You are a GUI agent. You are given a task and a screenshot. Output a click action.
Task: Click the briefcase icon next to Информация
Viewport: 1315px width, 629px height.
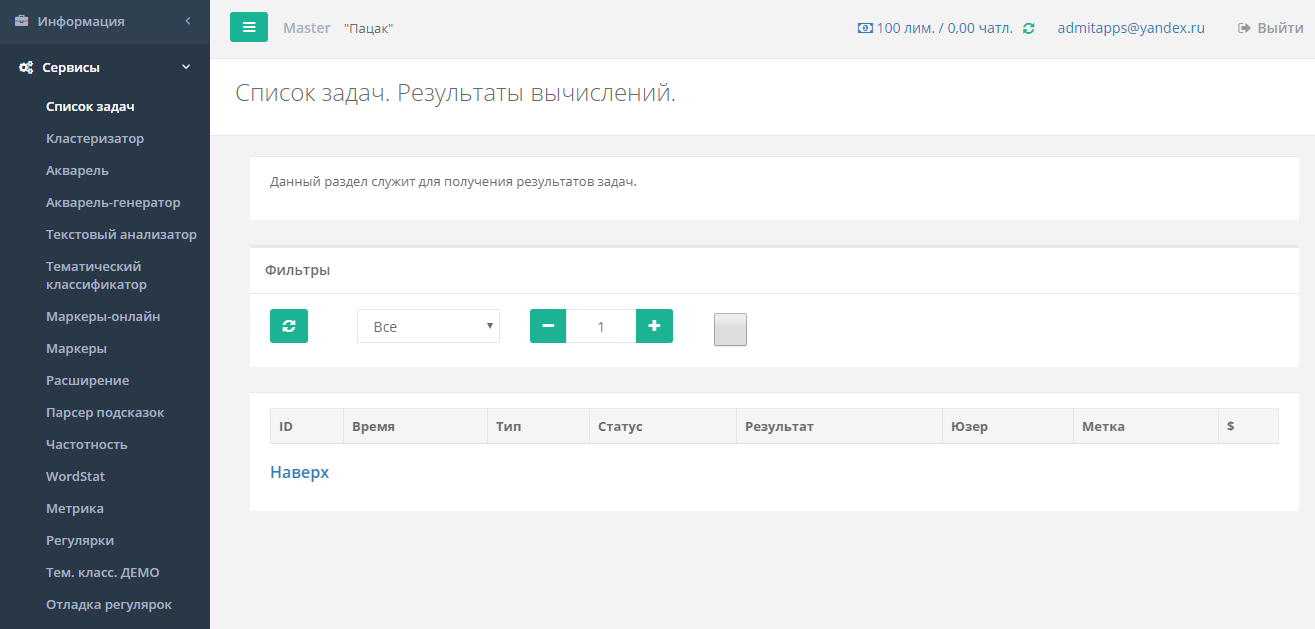(x=22, y=21)
